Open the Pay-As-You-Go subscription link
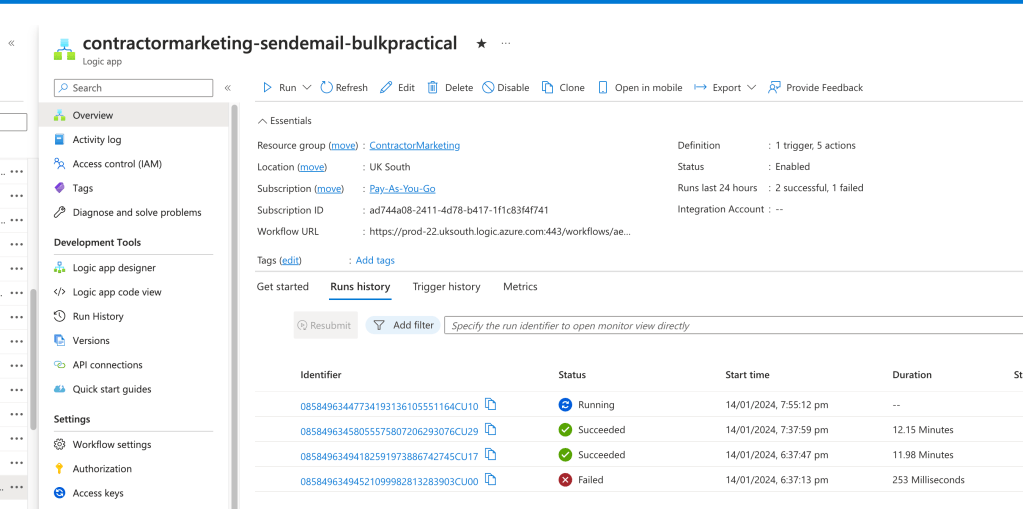Viewport: 1023px width, 509px height. point(402,189)
